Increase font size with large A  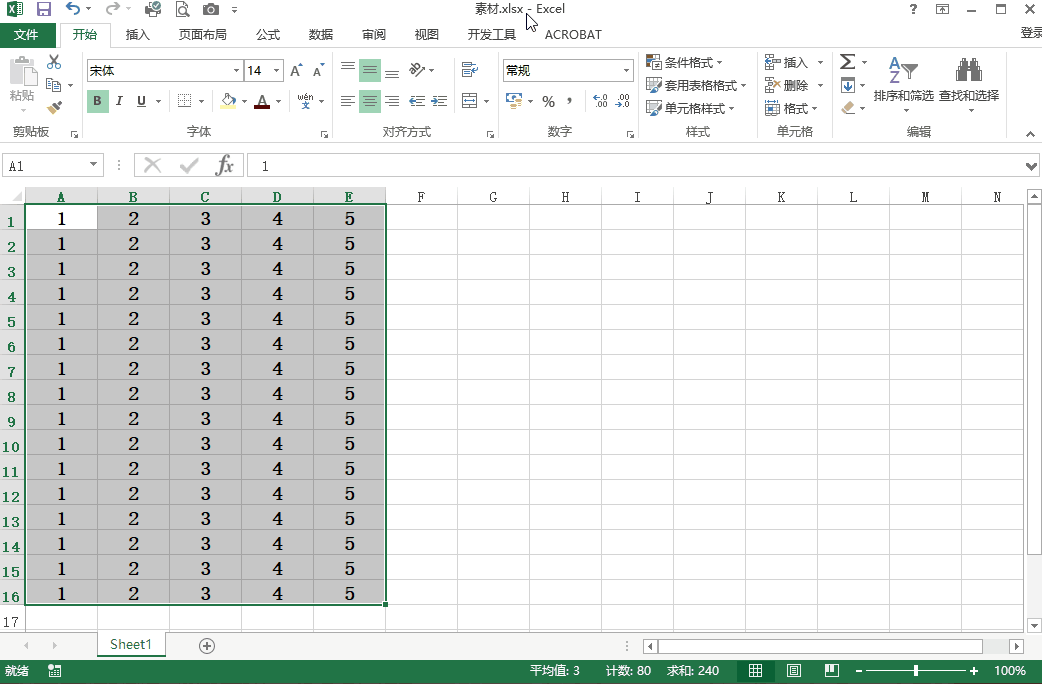296,70
